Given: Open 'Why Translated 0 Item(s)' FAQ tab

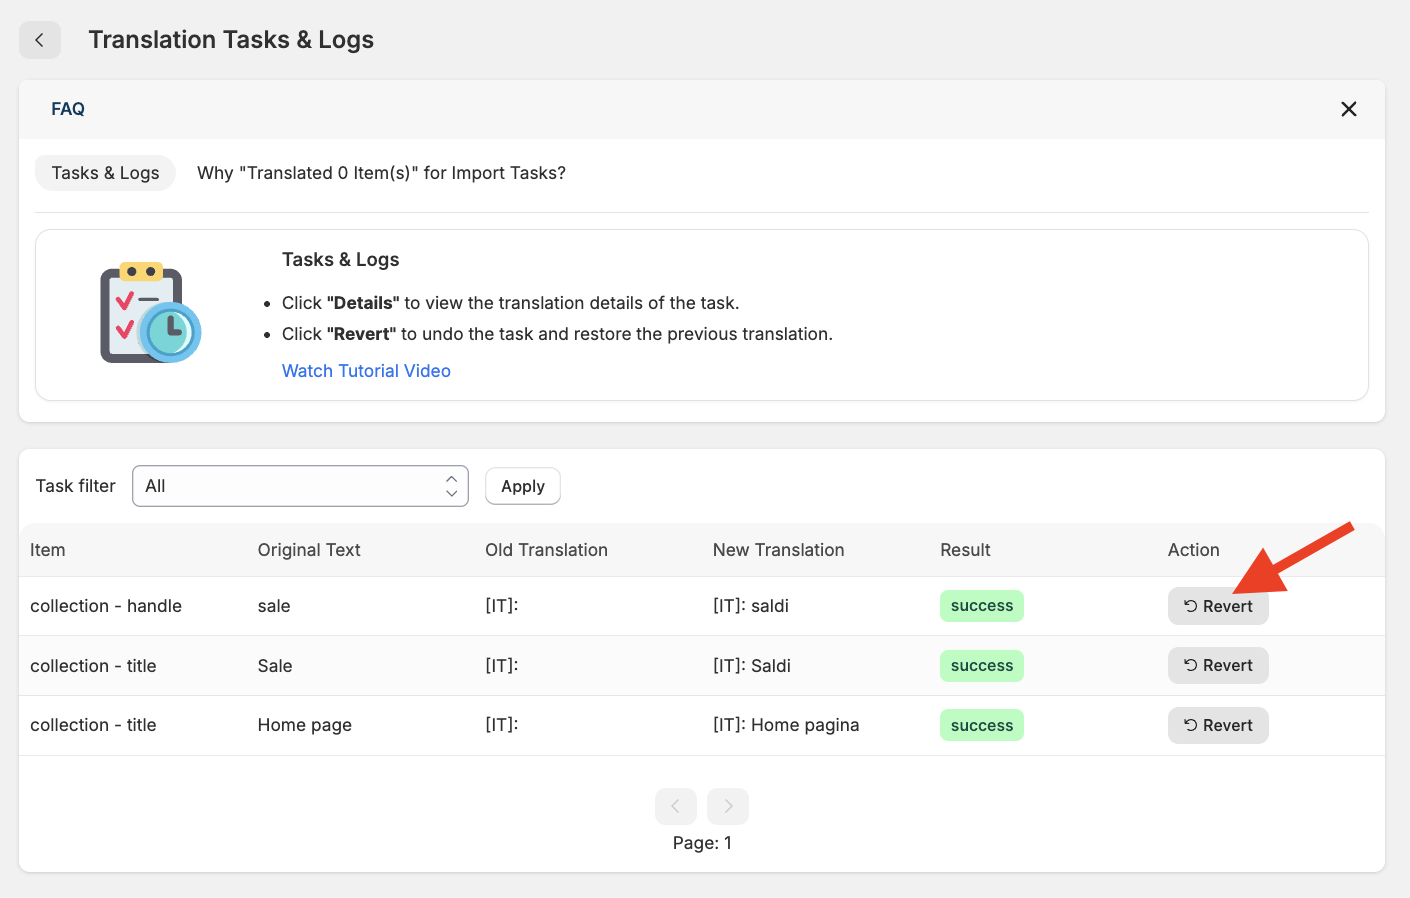Looking at the screenshot, I should [x=381, y=173].
